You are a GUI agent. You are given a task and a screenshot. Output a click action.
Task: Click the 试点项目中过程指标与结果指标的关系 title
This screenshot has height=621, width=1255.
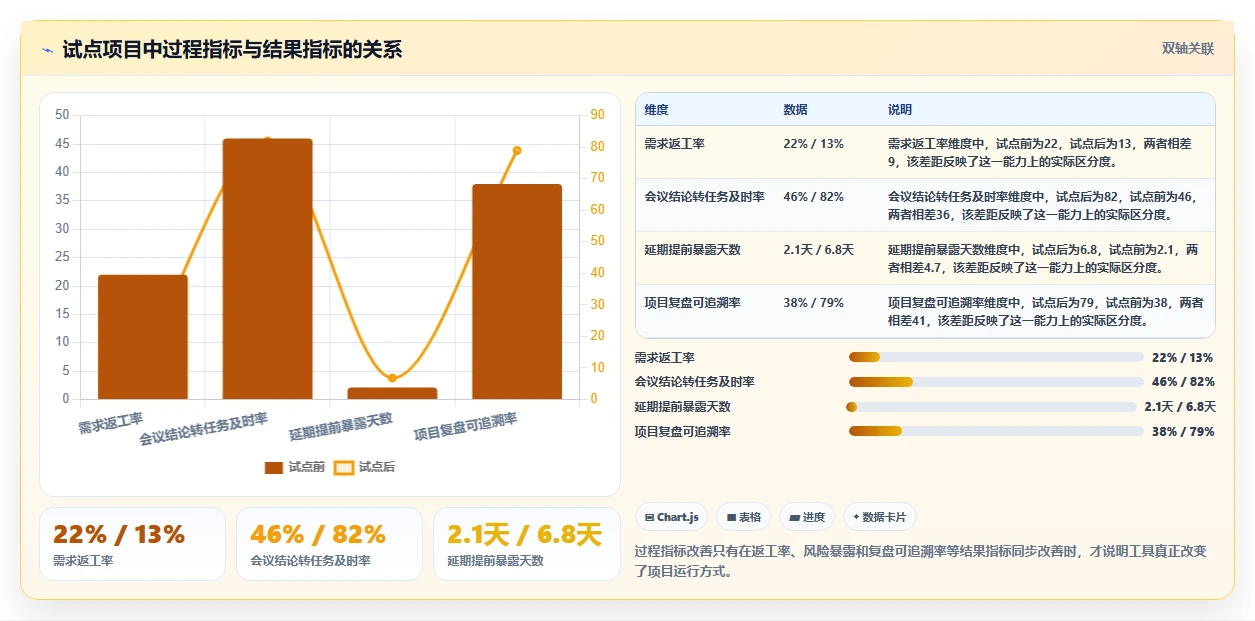[x=232, y=50]
